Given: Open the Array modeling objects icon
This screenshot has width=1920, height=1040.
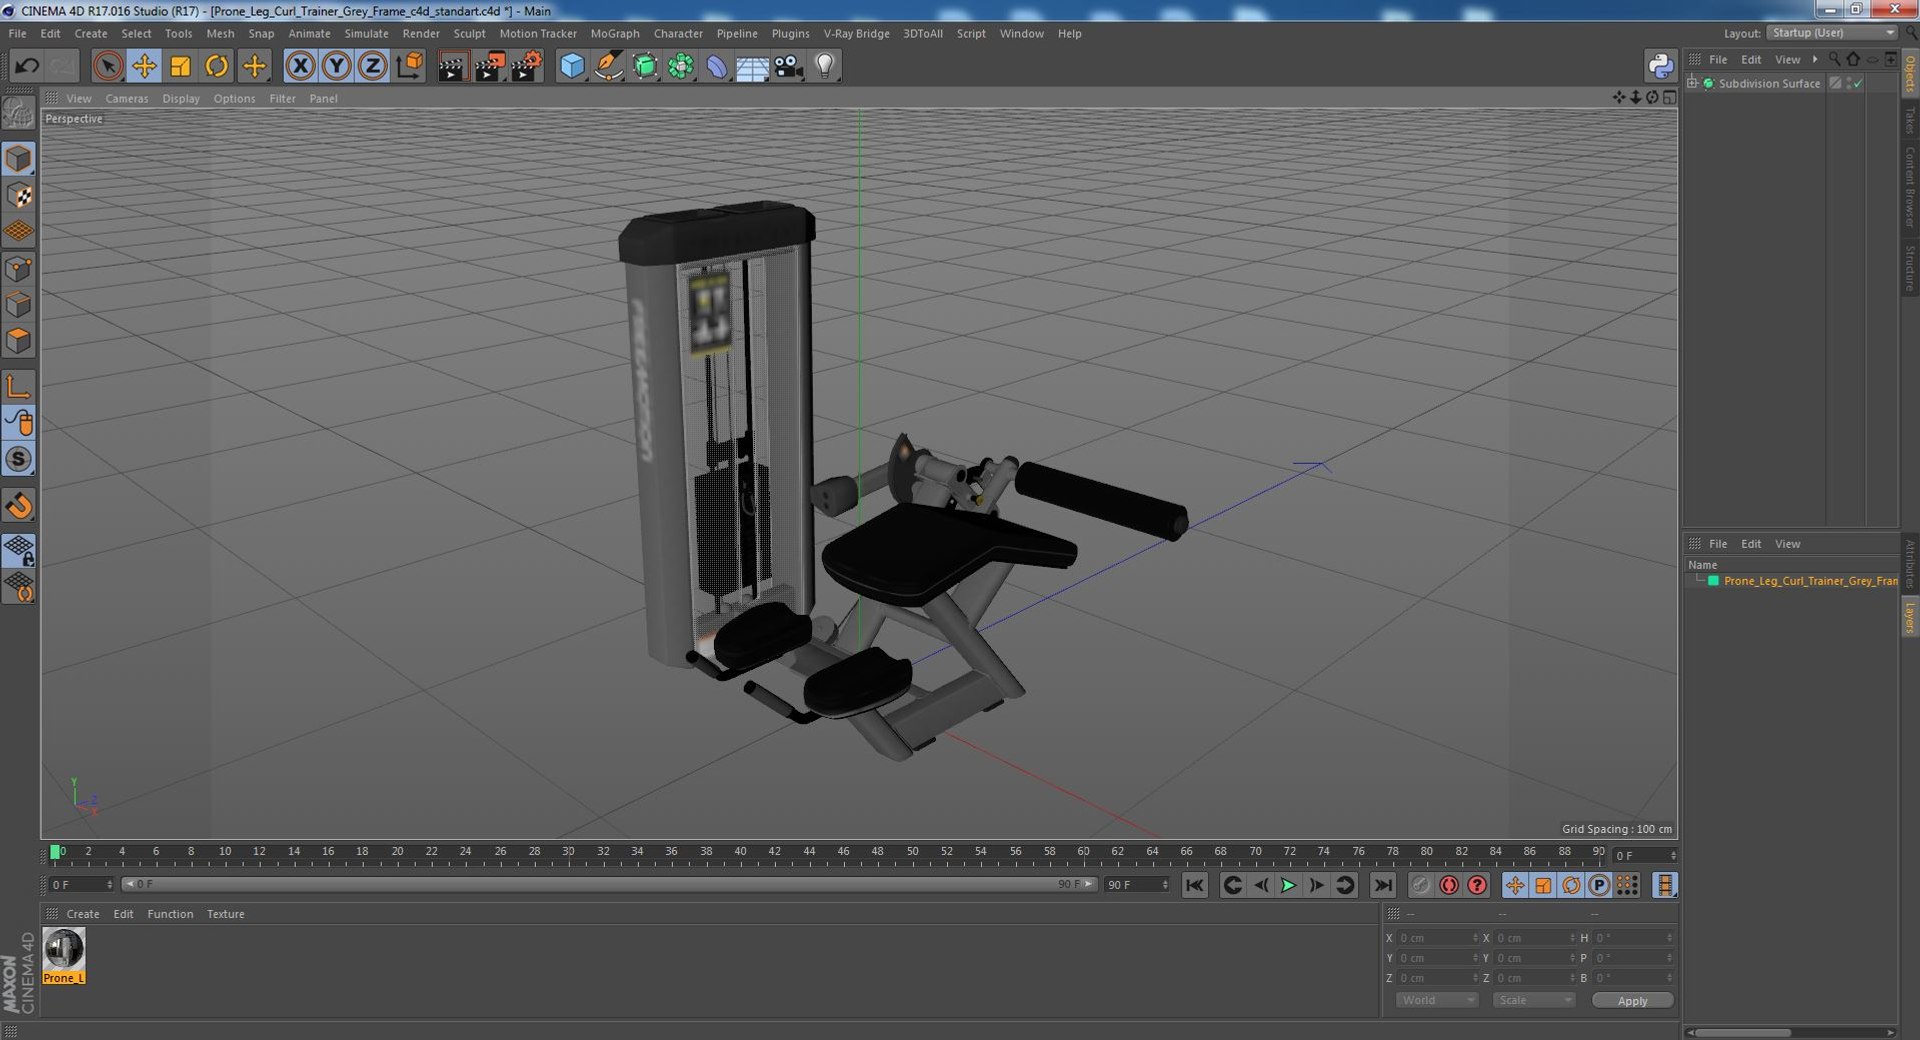Looking at the screenshot, I should [x=681, y=66].
